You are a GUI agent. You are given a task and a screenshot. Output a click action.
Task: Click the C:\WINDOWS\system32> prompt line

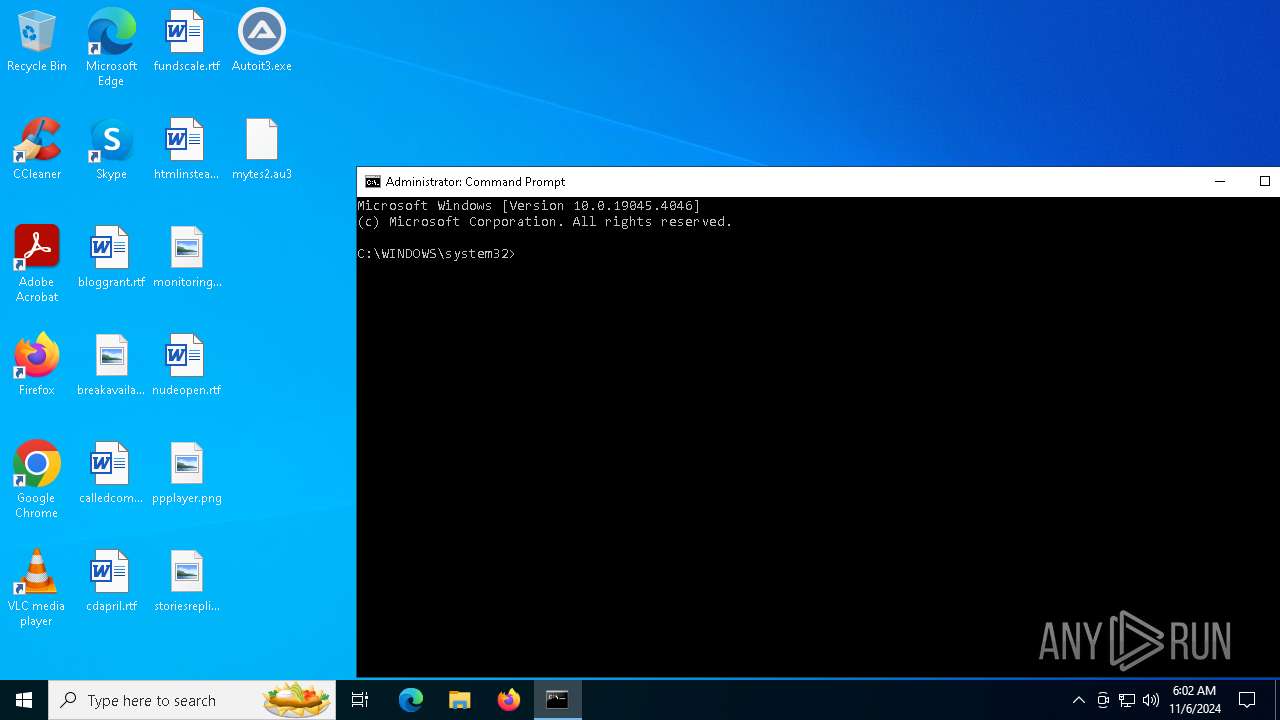pyautogui.click(x=436, y=254)
